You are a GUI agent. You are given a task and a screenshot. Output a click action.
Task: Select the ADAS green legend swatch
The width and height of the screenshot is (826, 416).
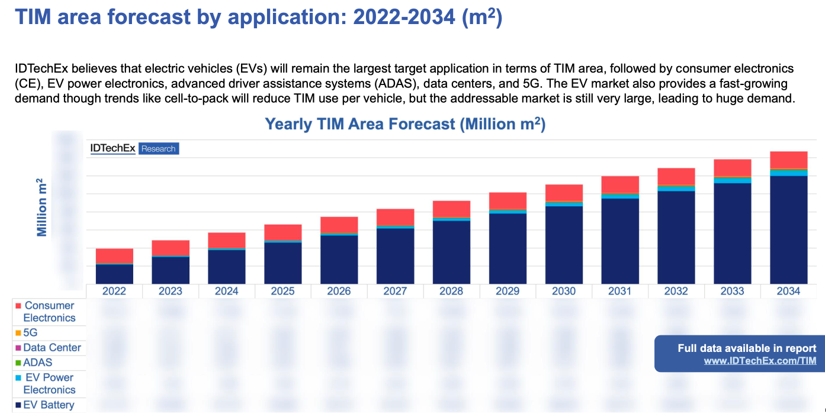tap(18, 363)
